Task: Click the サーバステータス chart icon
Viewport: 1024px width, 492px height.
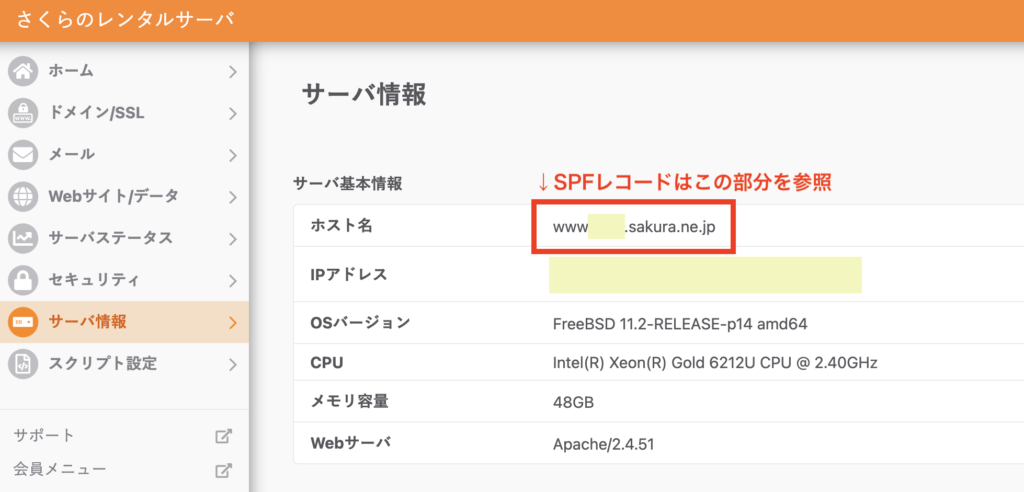Action: [24, 238]
